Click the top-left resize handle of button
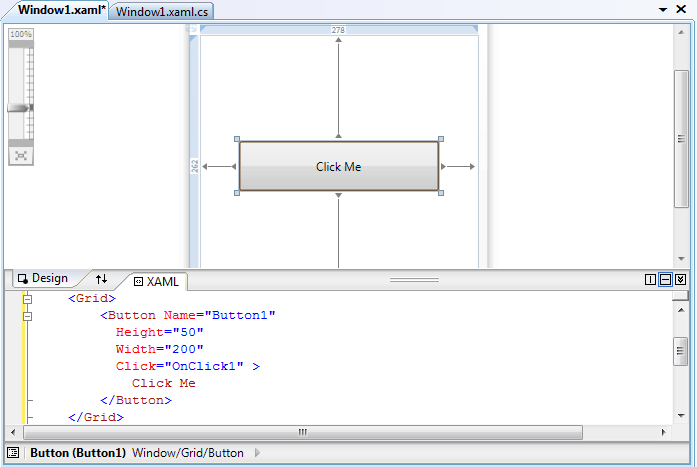697x467 pixels. point(237,139)
